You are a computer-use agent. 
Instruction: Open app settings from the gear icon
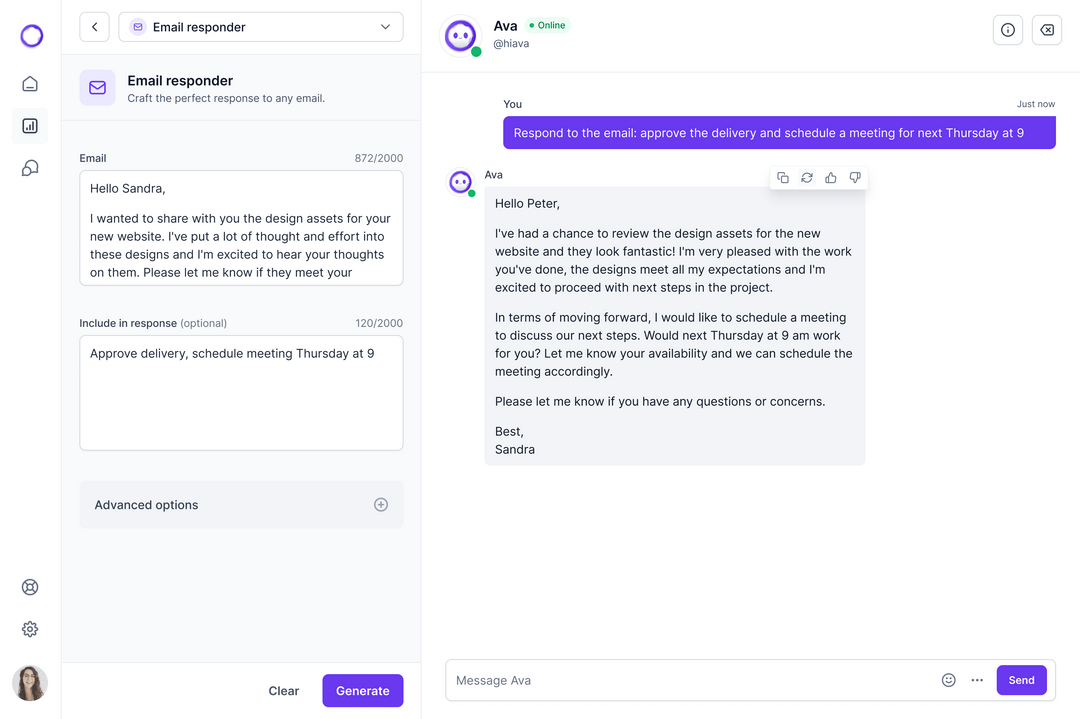(29, 629)
